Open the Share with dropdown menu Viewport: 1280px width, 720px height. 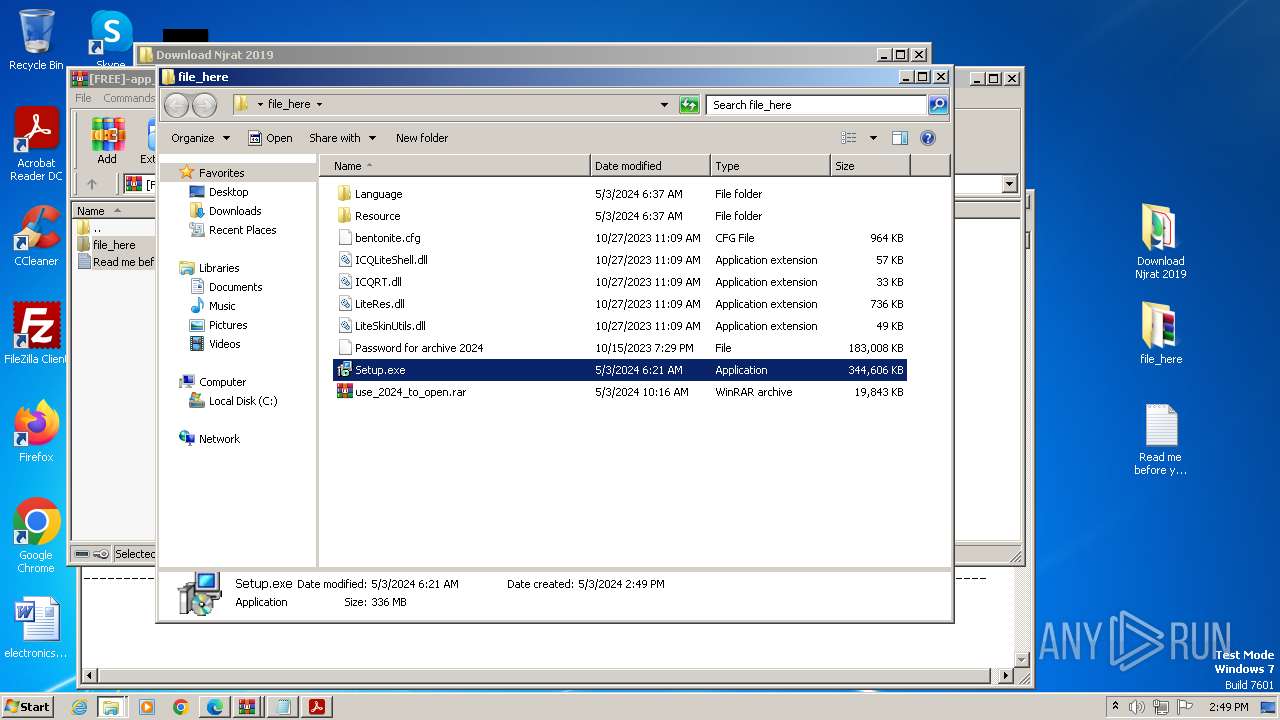click(342, 138)
